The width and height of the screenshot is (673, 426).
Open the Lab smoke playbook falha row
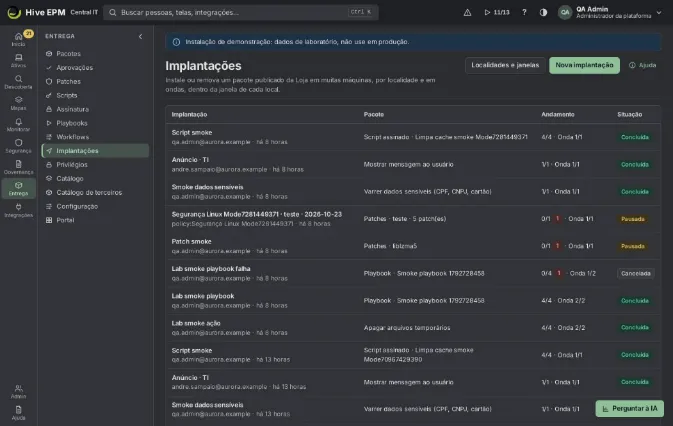pos(413,273)
